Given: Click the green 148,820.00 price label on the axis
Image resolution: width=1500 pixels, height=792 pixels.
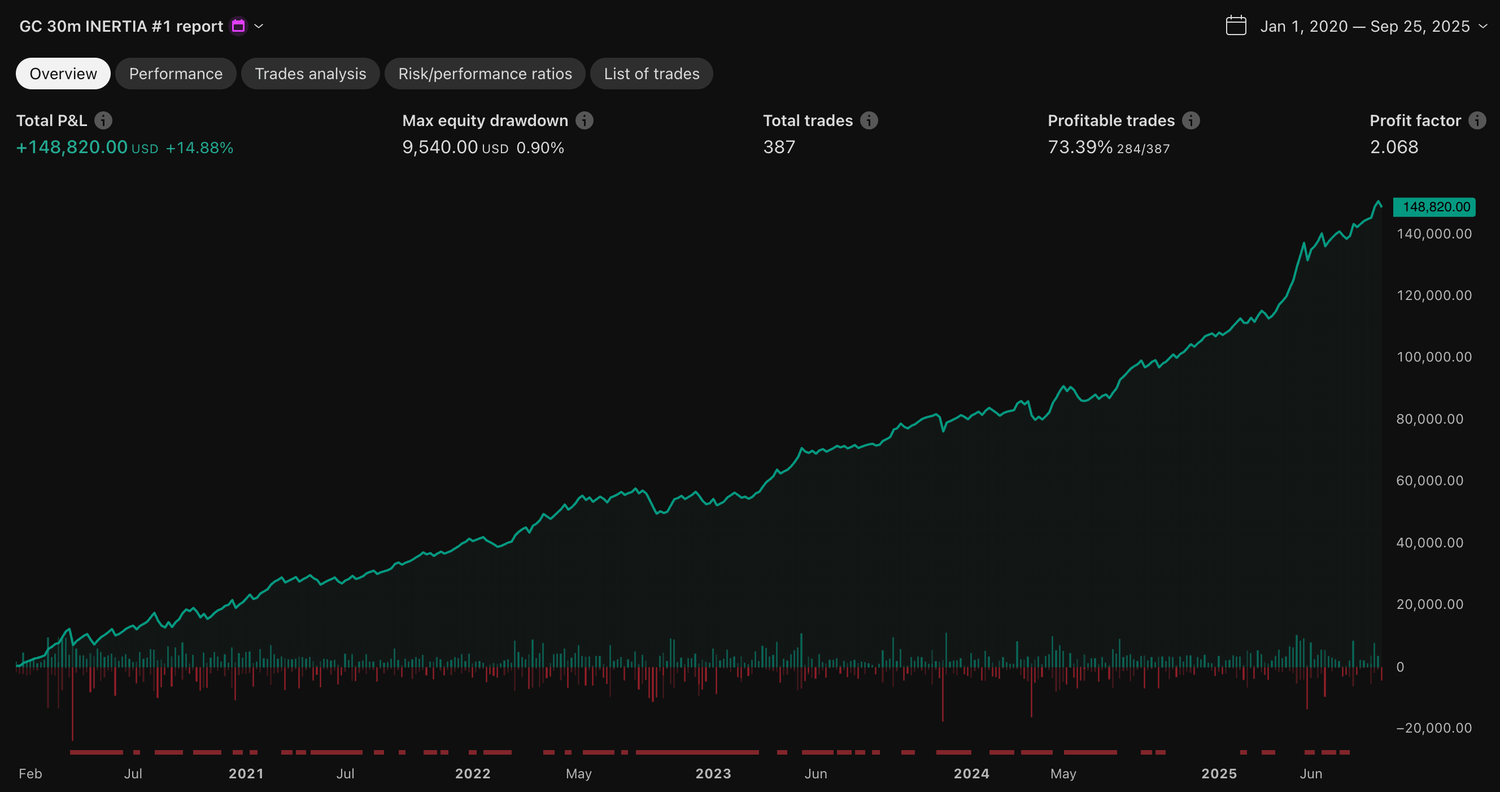Looking at the screenshot, I should point(1435,207).
